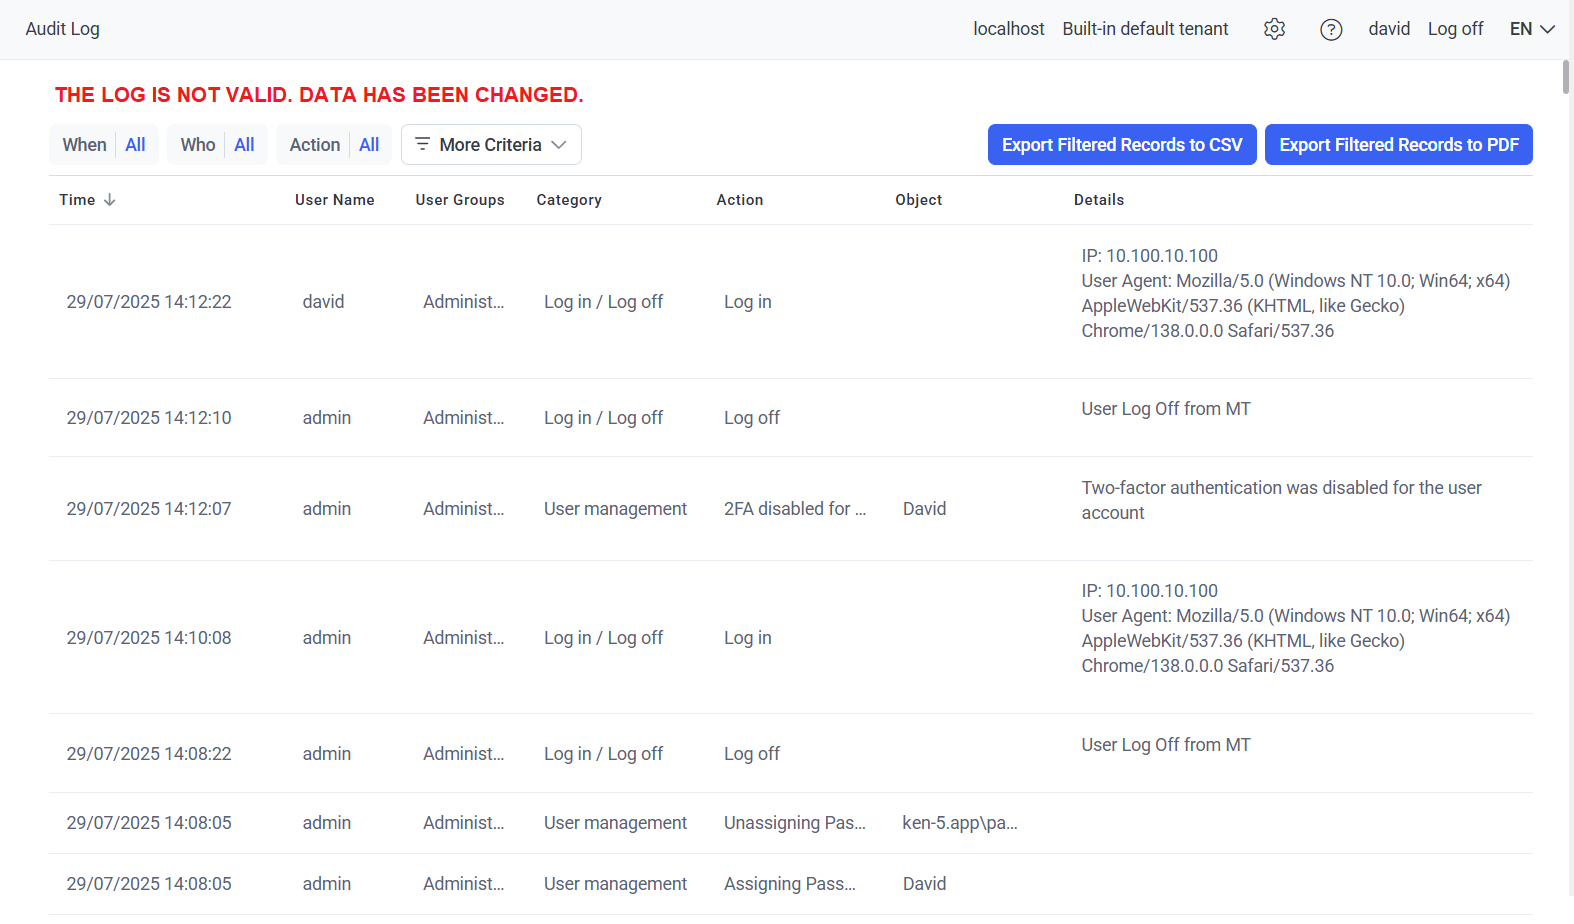Click the vertical page scrollbar

click(1566, 77)
